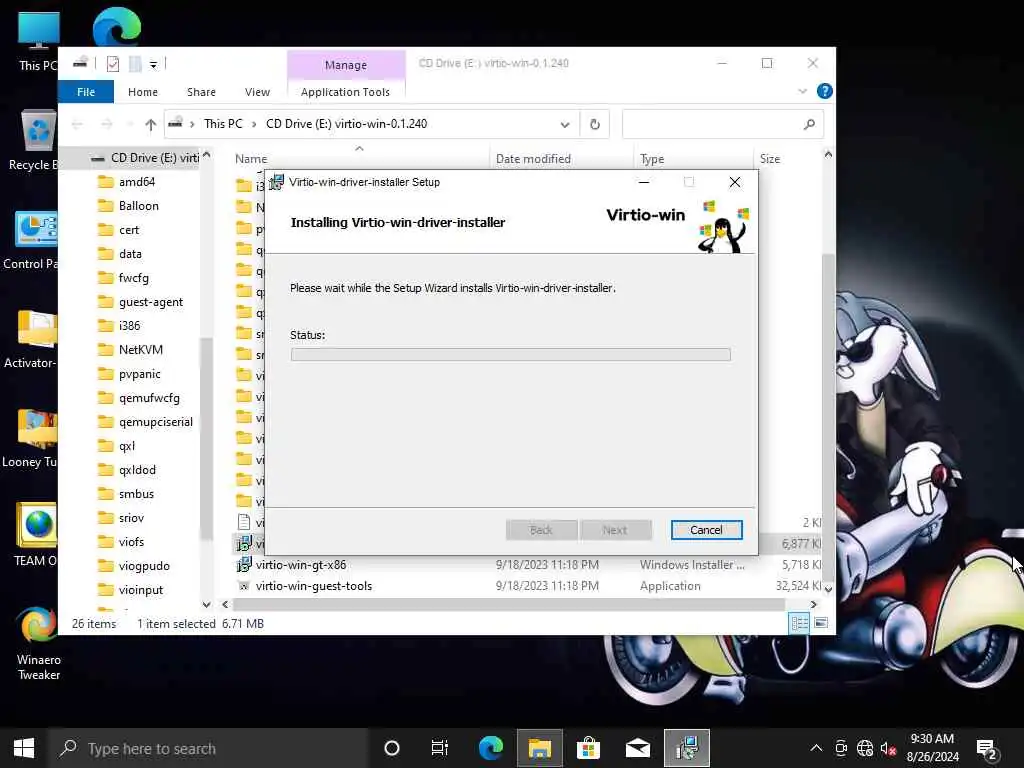Open the Application Tools tab
The image size is (1024, 768).
[x=345, y=92]
